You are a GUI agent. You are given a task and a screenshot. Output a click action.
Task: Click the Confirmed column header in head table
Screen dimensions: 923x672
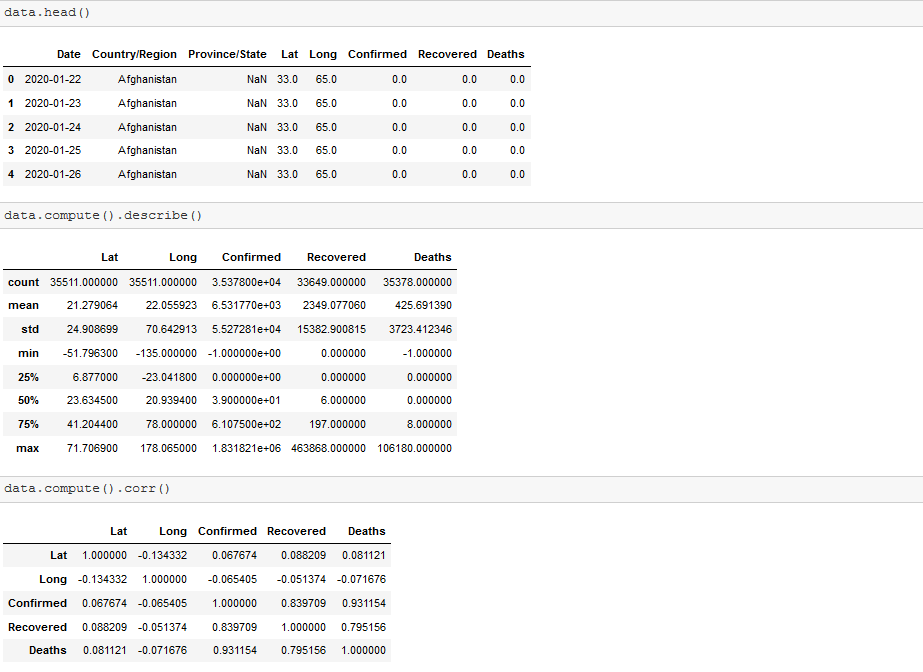pos(377,54)
